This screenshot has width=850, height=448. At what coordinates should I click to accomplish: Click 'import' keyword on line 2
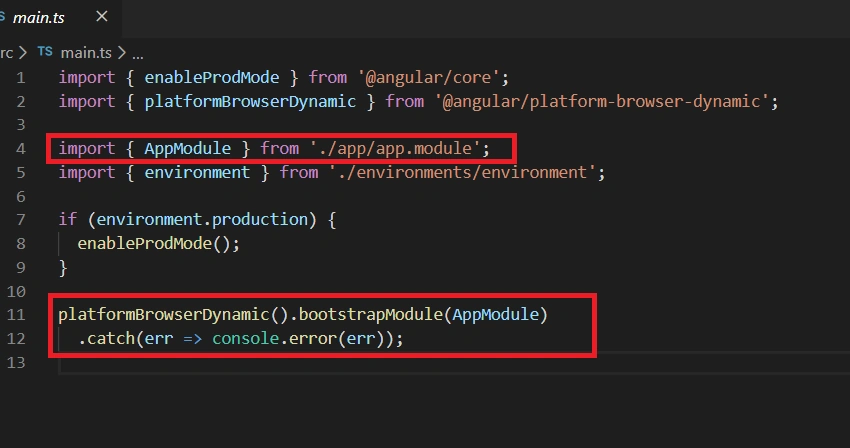pyautogui.click(x=87, y=101)
